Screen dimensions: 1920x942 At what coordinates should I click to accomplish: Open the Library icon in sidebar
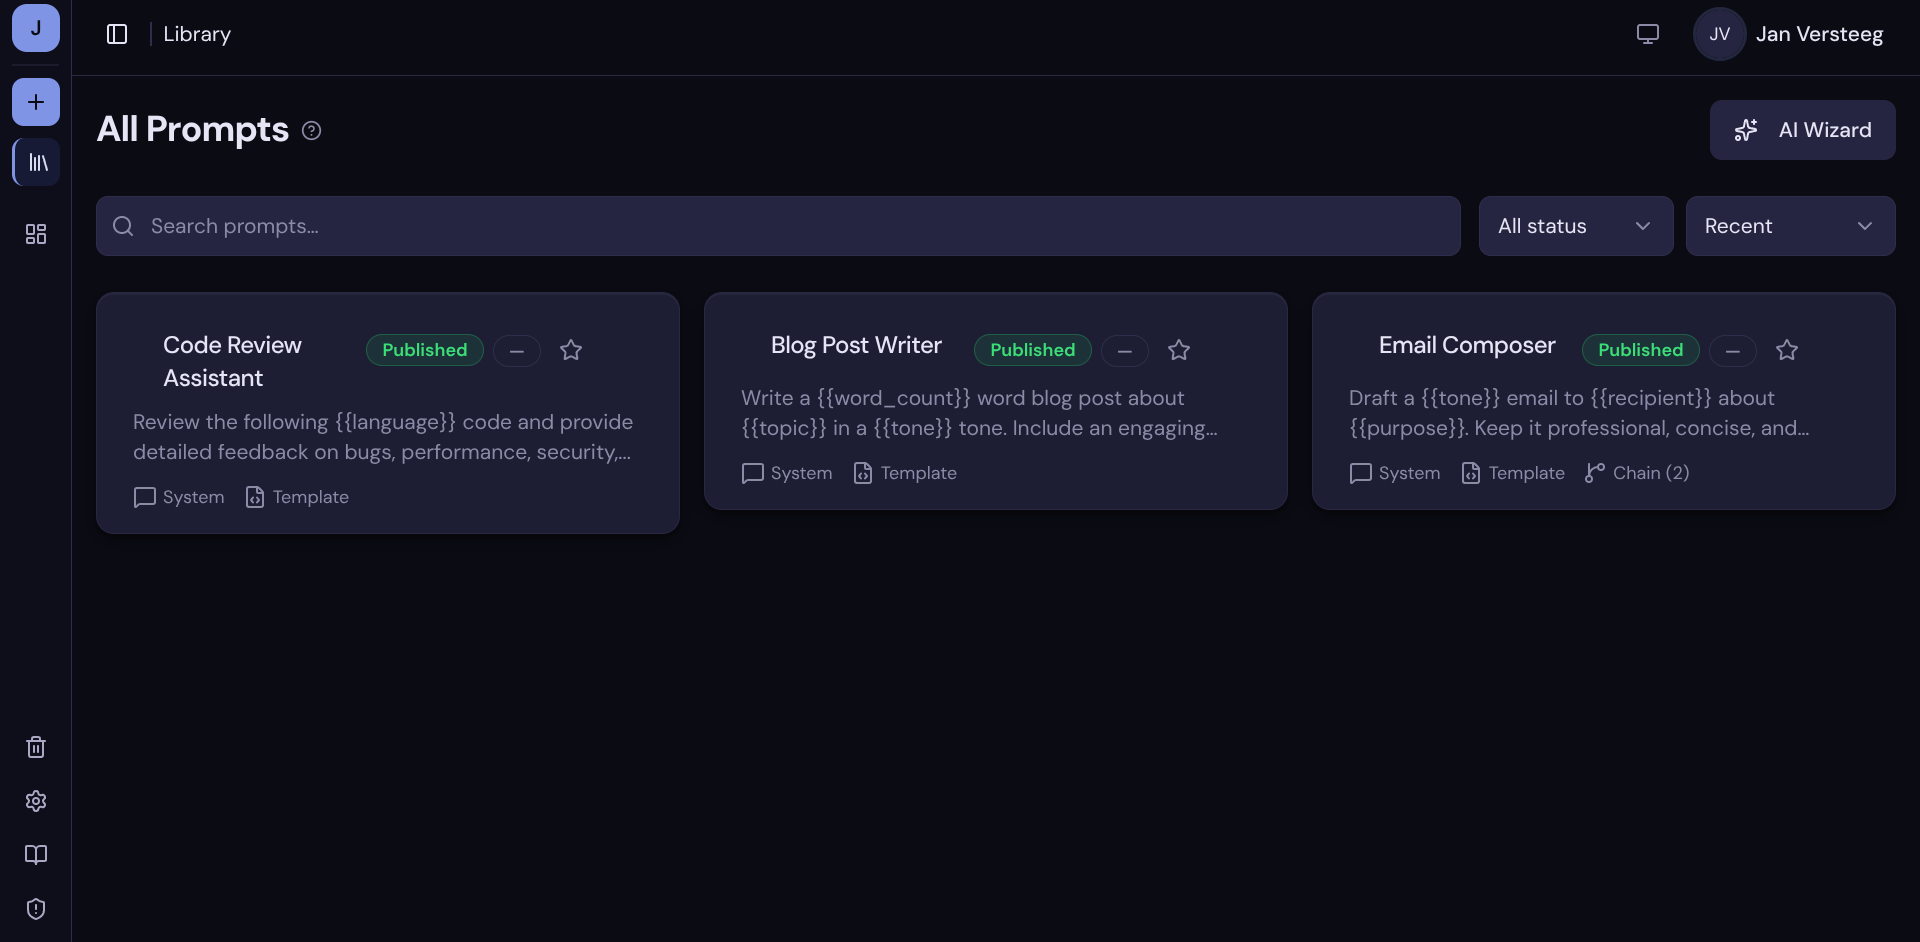[37, 162]
